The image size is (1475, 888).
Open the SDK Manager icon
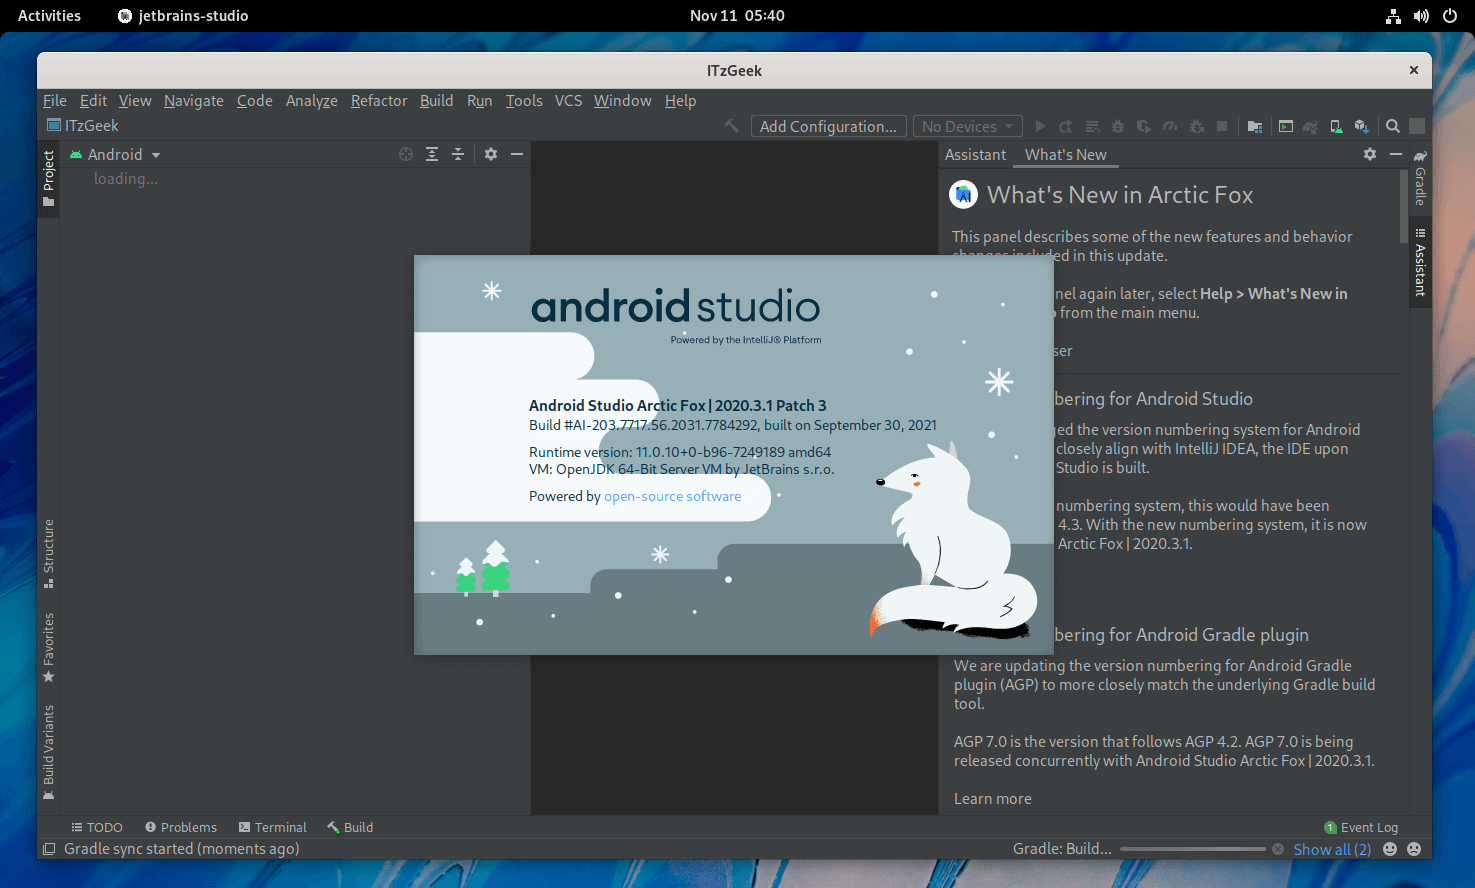click(1361, 126)
